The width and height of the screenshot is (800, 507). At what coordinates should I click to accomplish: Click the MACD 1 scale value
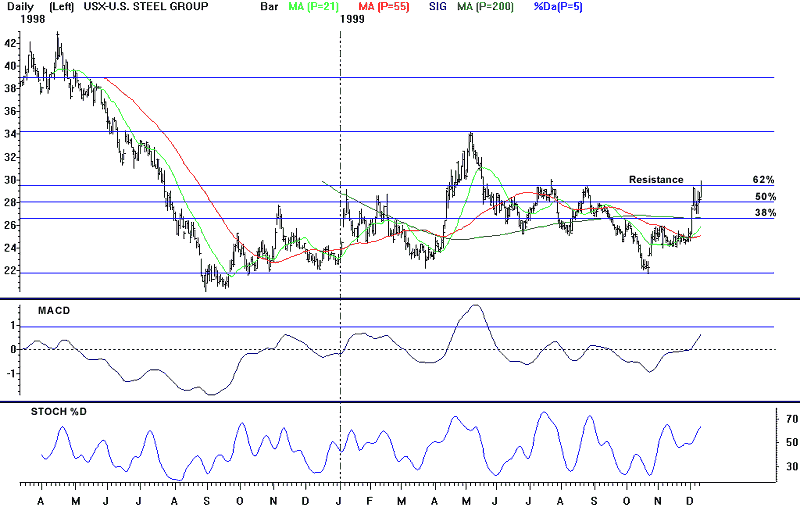tap(12, 326)
